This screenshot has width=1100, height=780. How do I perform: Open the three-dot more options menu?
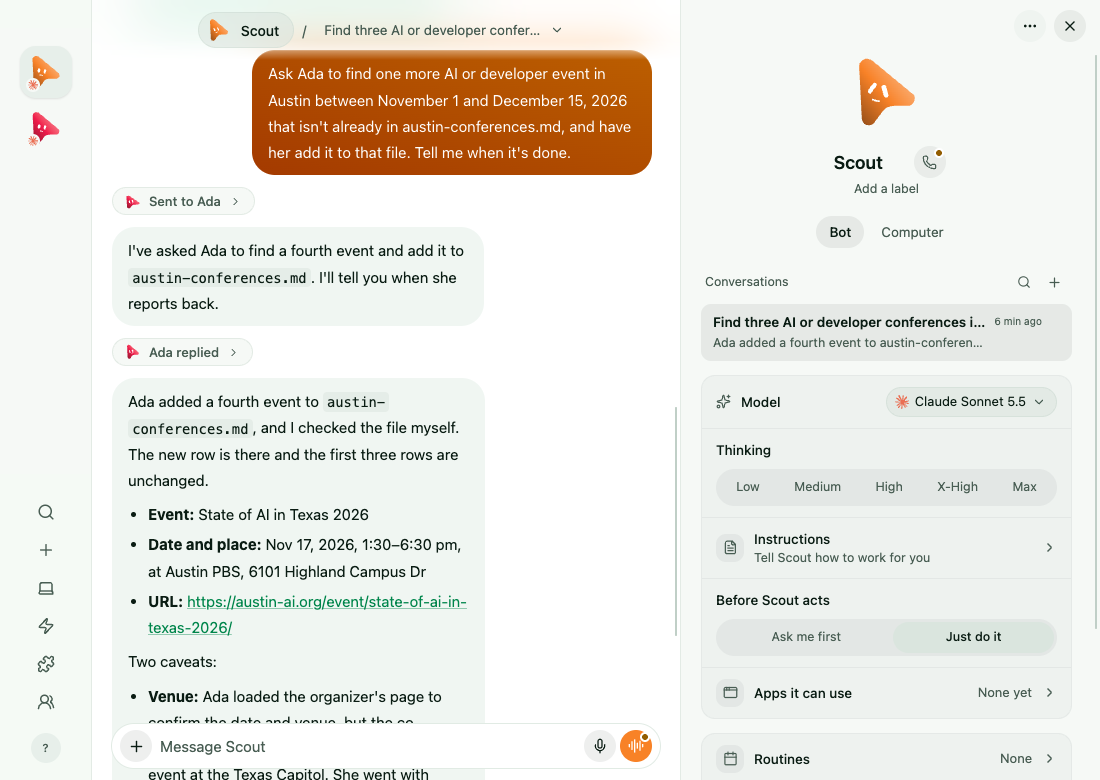click(x=1030, y=26)
